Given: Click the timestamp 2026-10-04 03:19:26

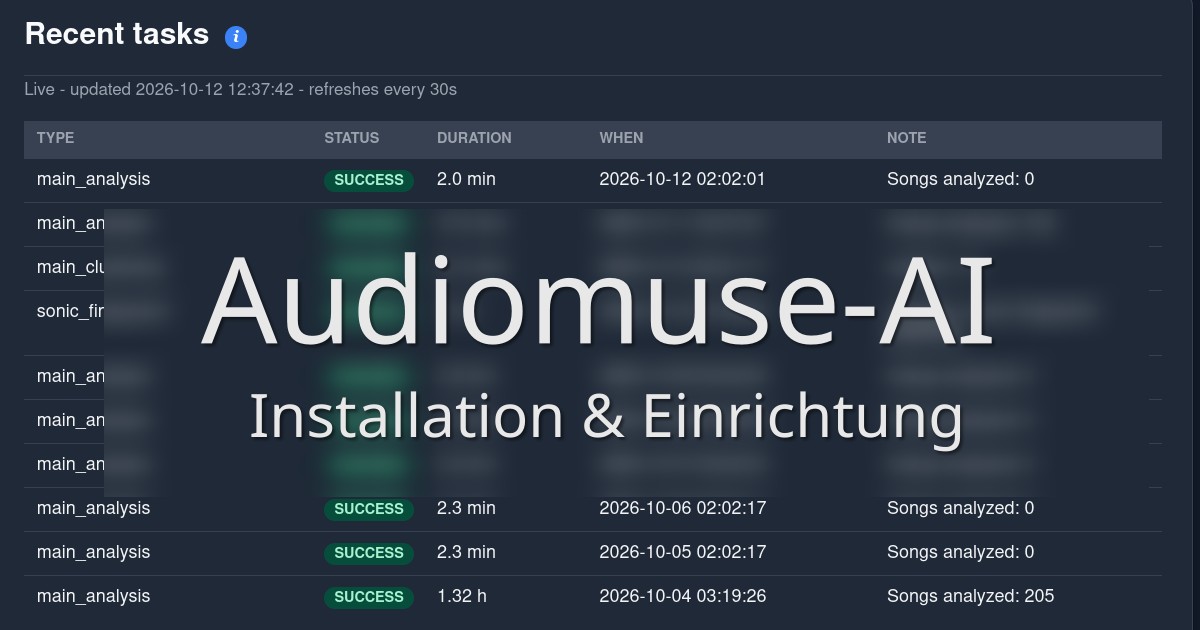Looking at the screenshot, I should [x=682, y=596].
